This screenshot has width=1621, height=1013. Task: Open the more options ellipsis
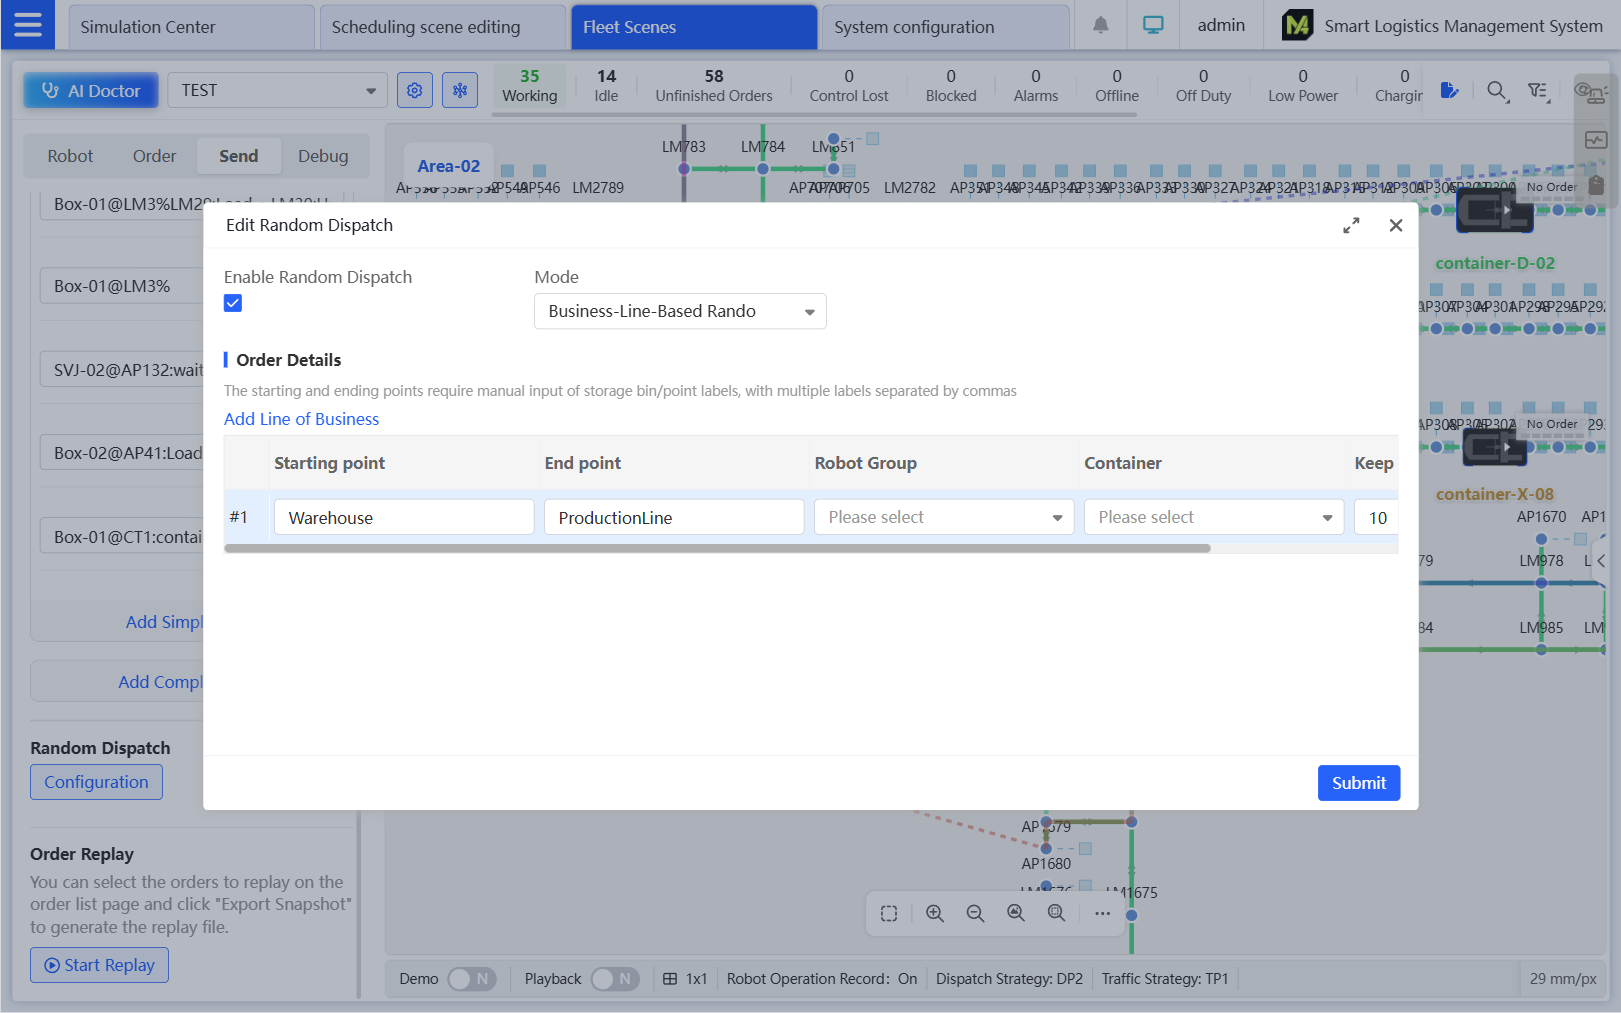point(1102,914)
